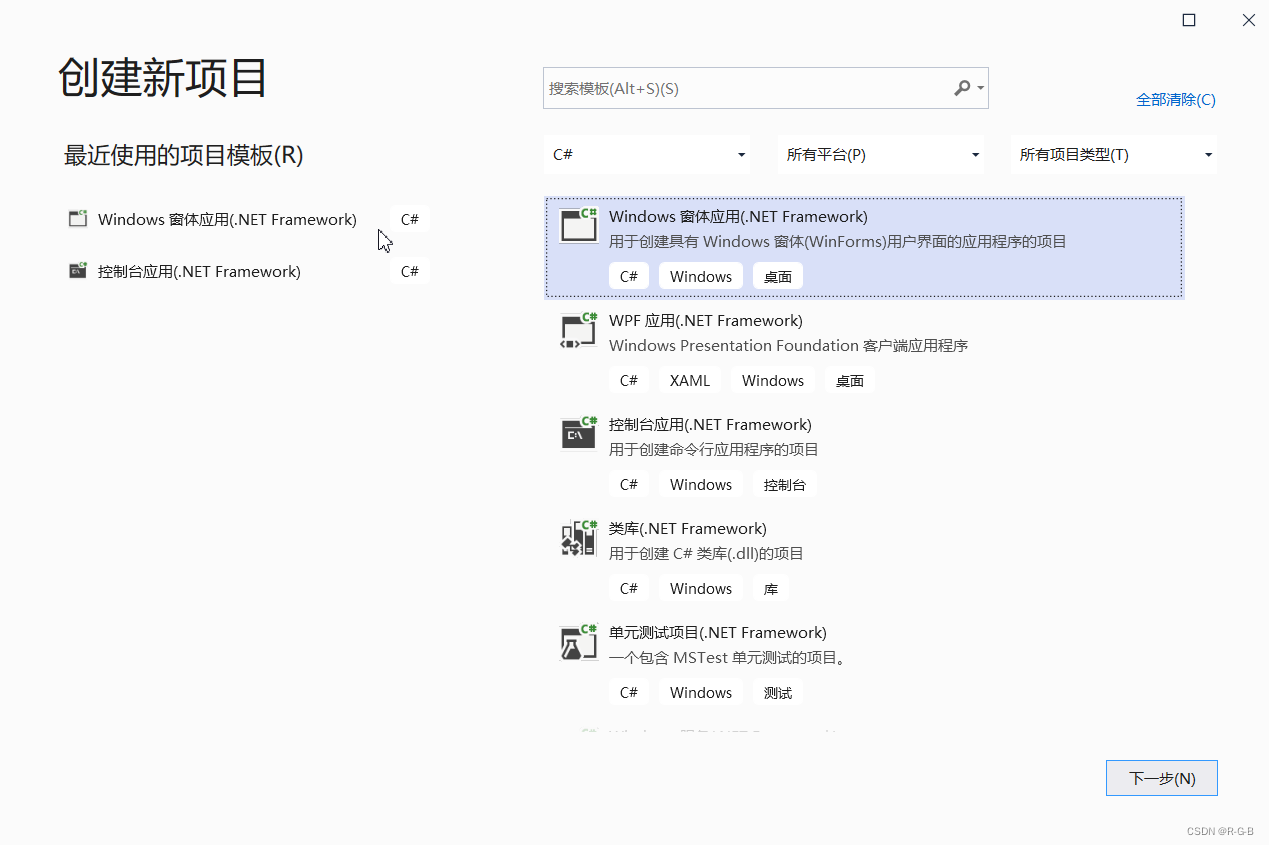Choose recent Windows 窗体应用(.NET Framework) entry
Image resolution: width=1269 pixels, height=845 pixels.
click(x=248, y=219)
